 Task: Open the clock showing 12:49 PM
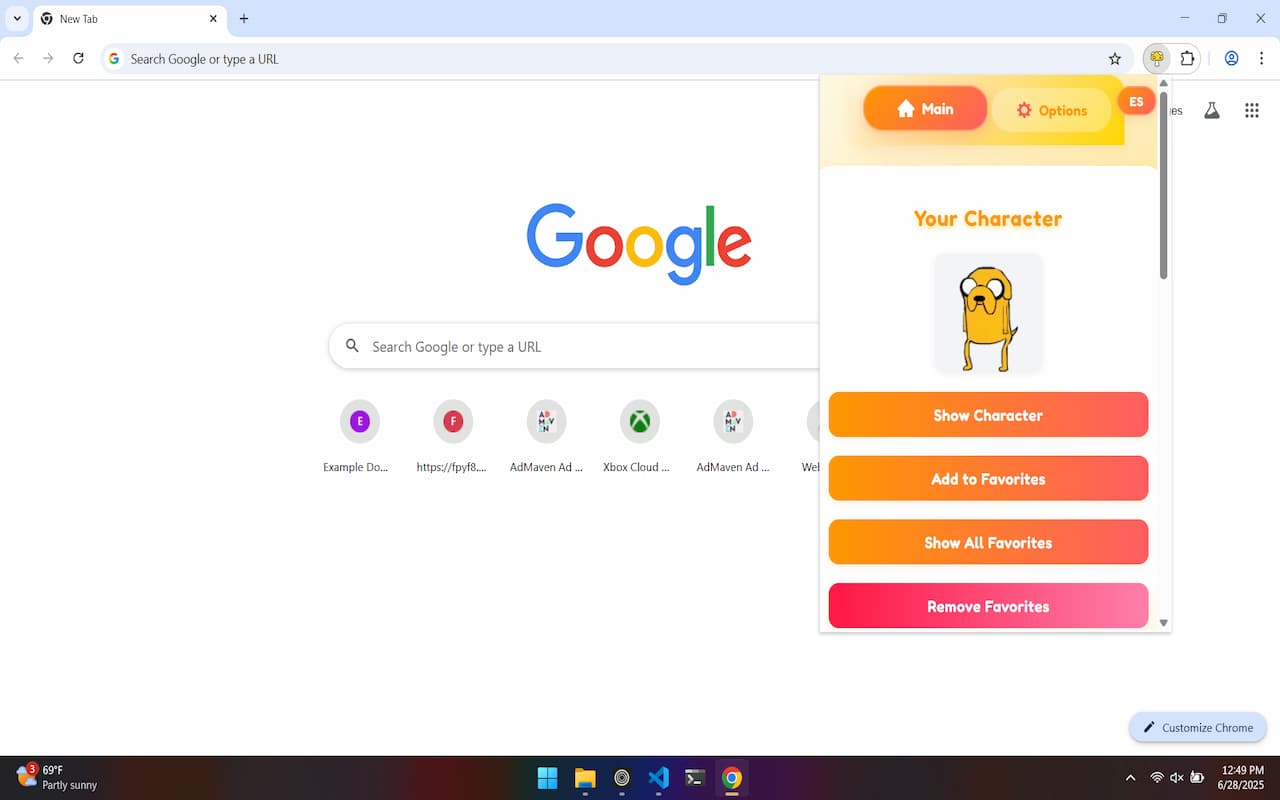tap(1242, 778)
